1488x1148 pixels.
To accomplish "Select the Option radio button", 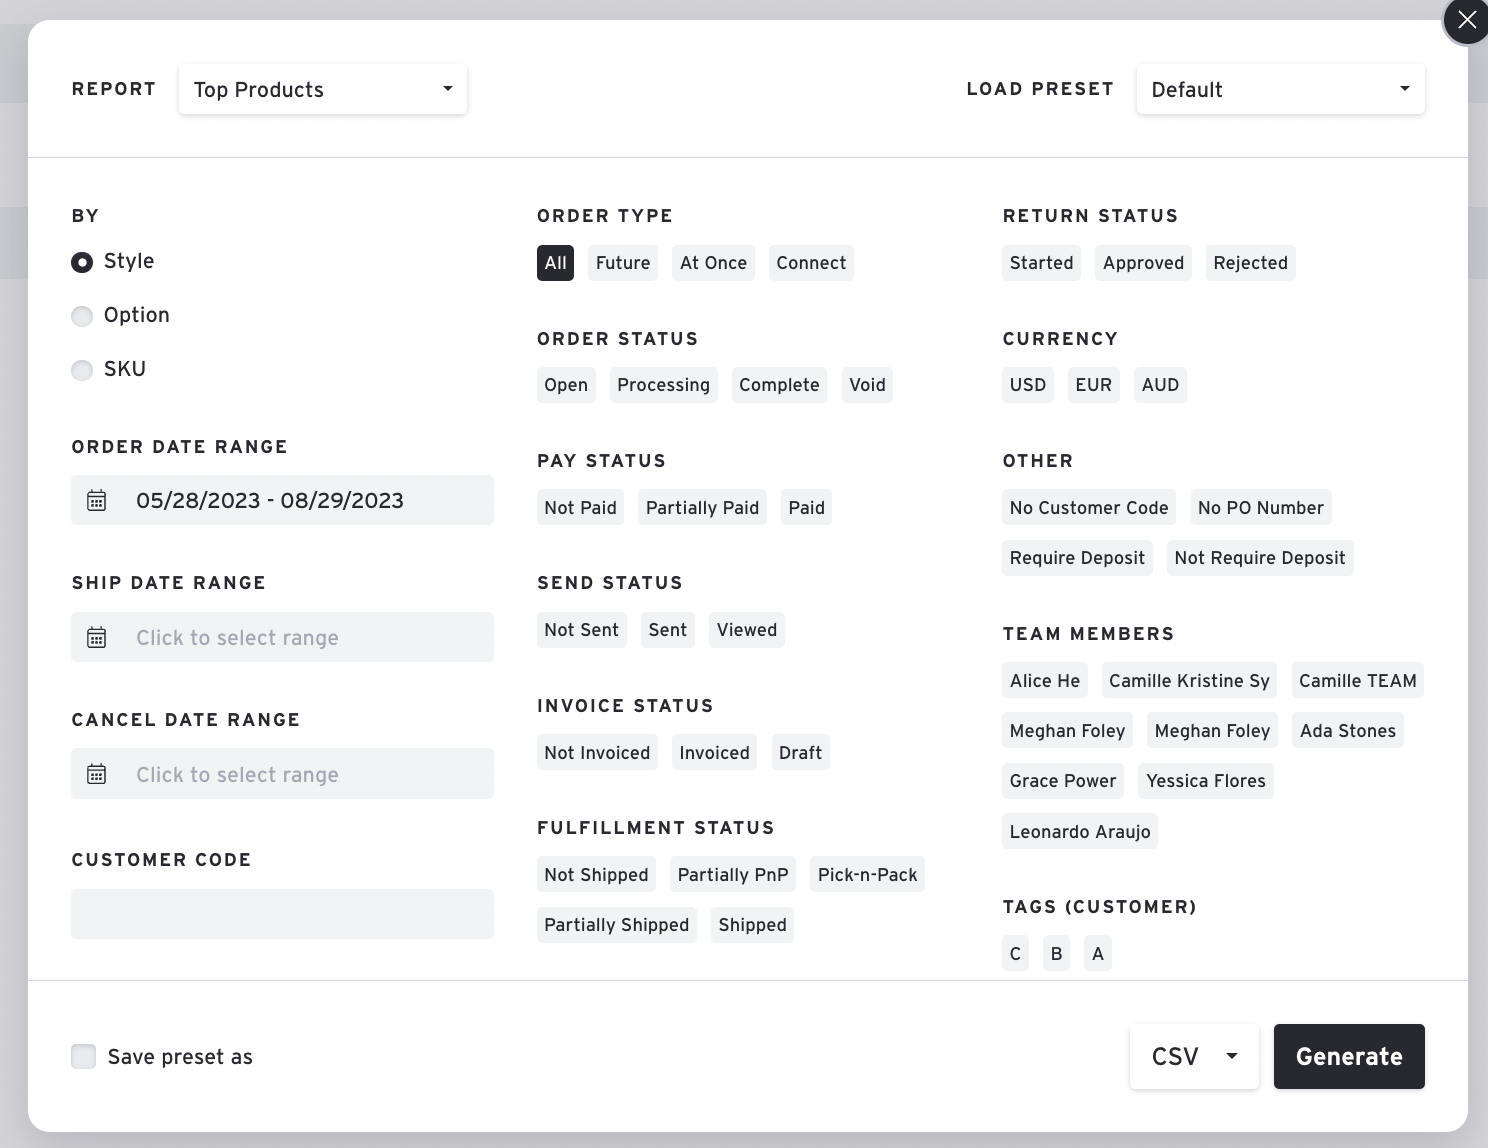I will click(82, 315).
